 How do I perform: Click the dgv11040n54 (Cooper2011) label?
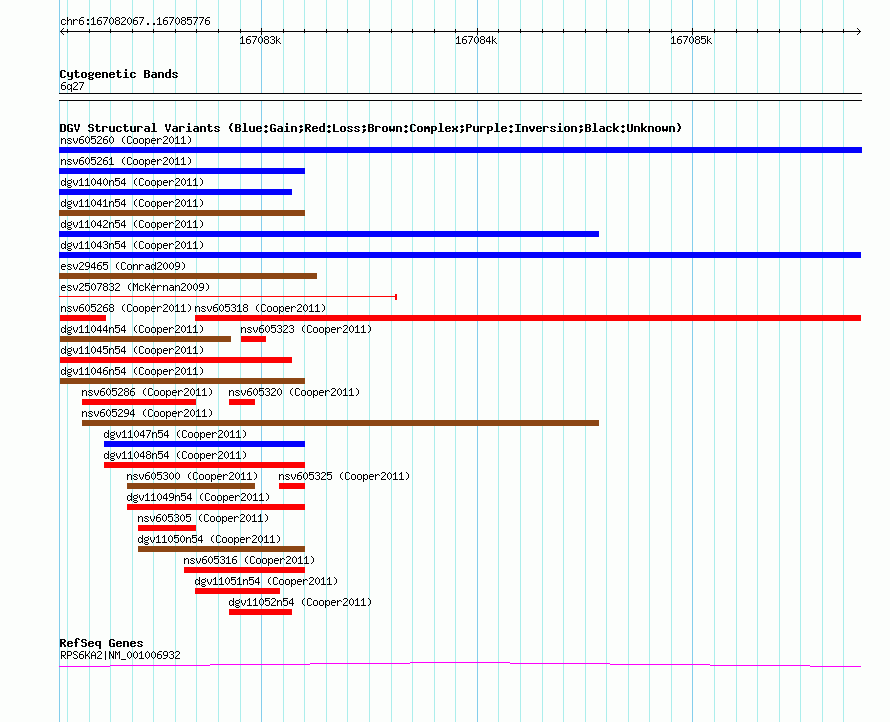tap(132, 182)
